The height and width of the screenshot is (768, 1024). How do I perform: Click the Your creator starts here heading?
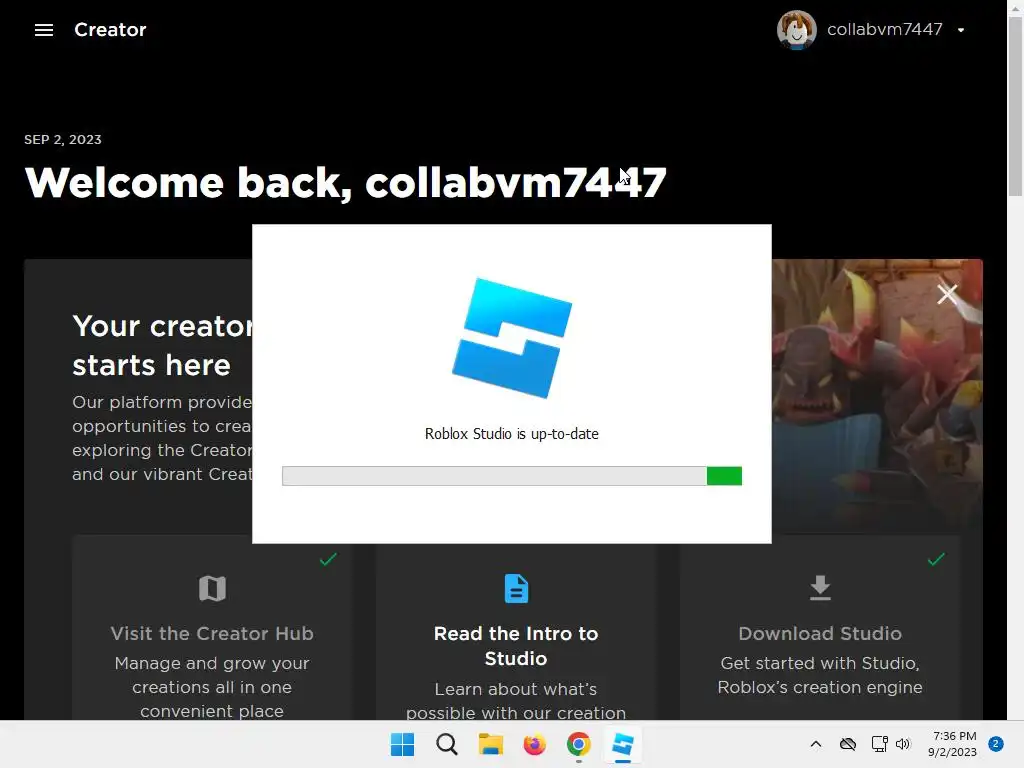163,345
